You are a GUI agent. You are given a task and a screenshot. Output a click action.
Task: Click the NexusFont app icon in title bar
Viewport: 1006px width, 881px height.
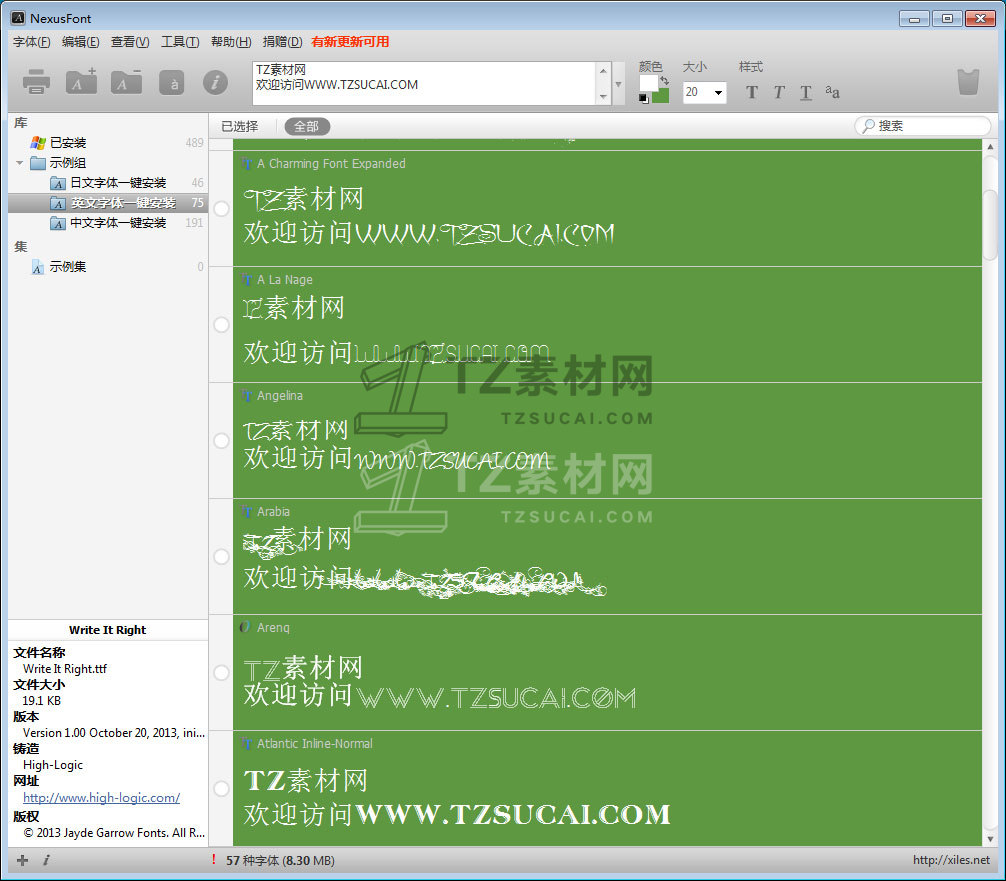pyautogui.click(x=18, y=18)
